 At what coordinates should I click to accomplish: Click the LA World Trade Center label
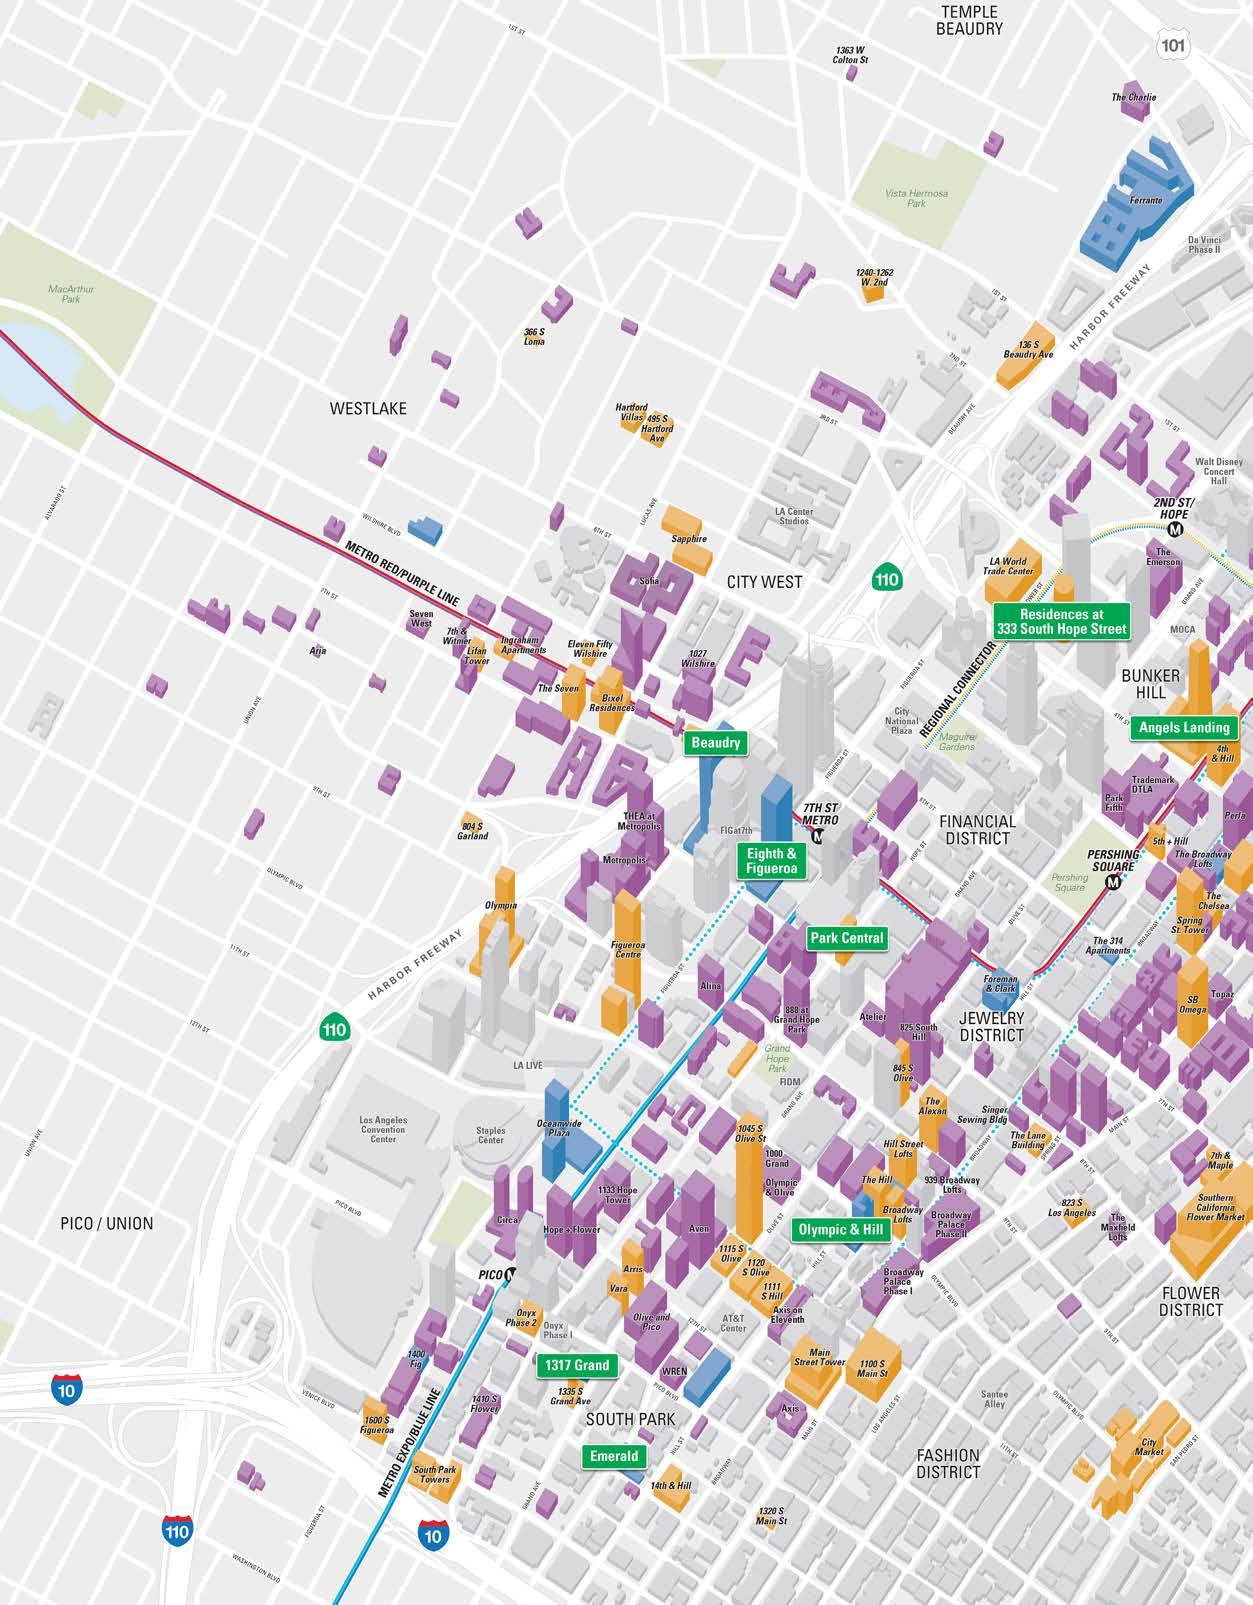[x=1010, y=566]
